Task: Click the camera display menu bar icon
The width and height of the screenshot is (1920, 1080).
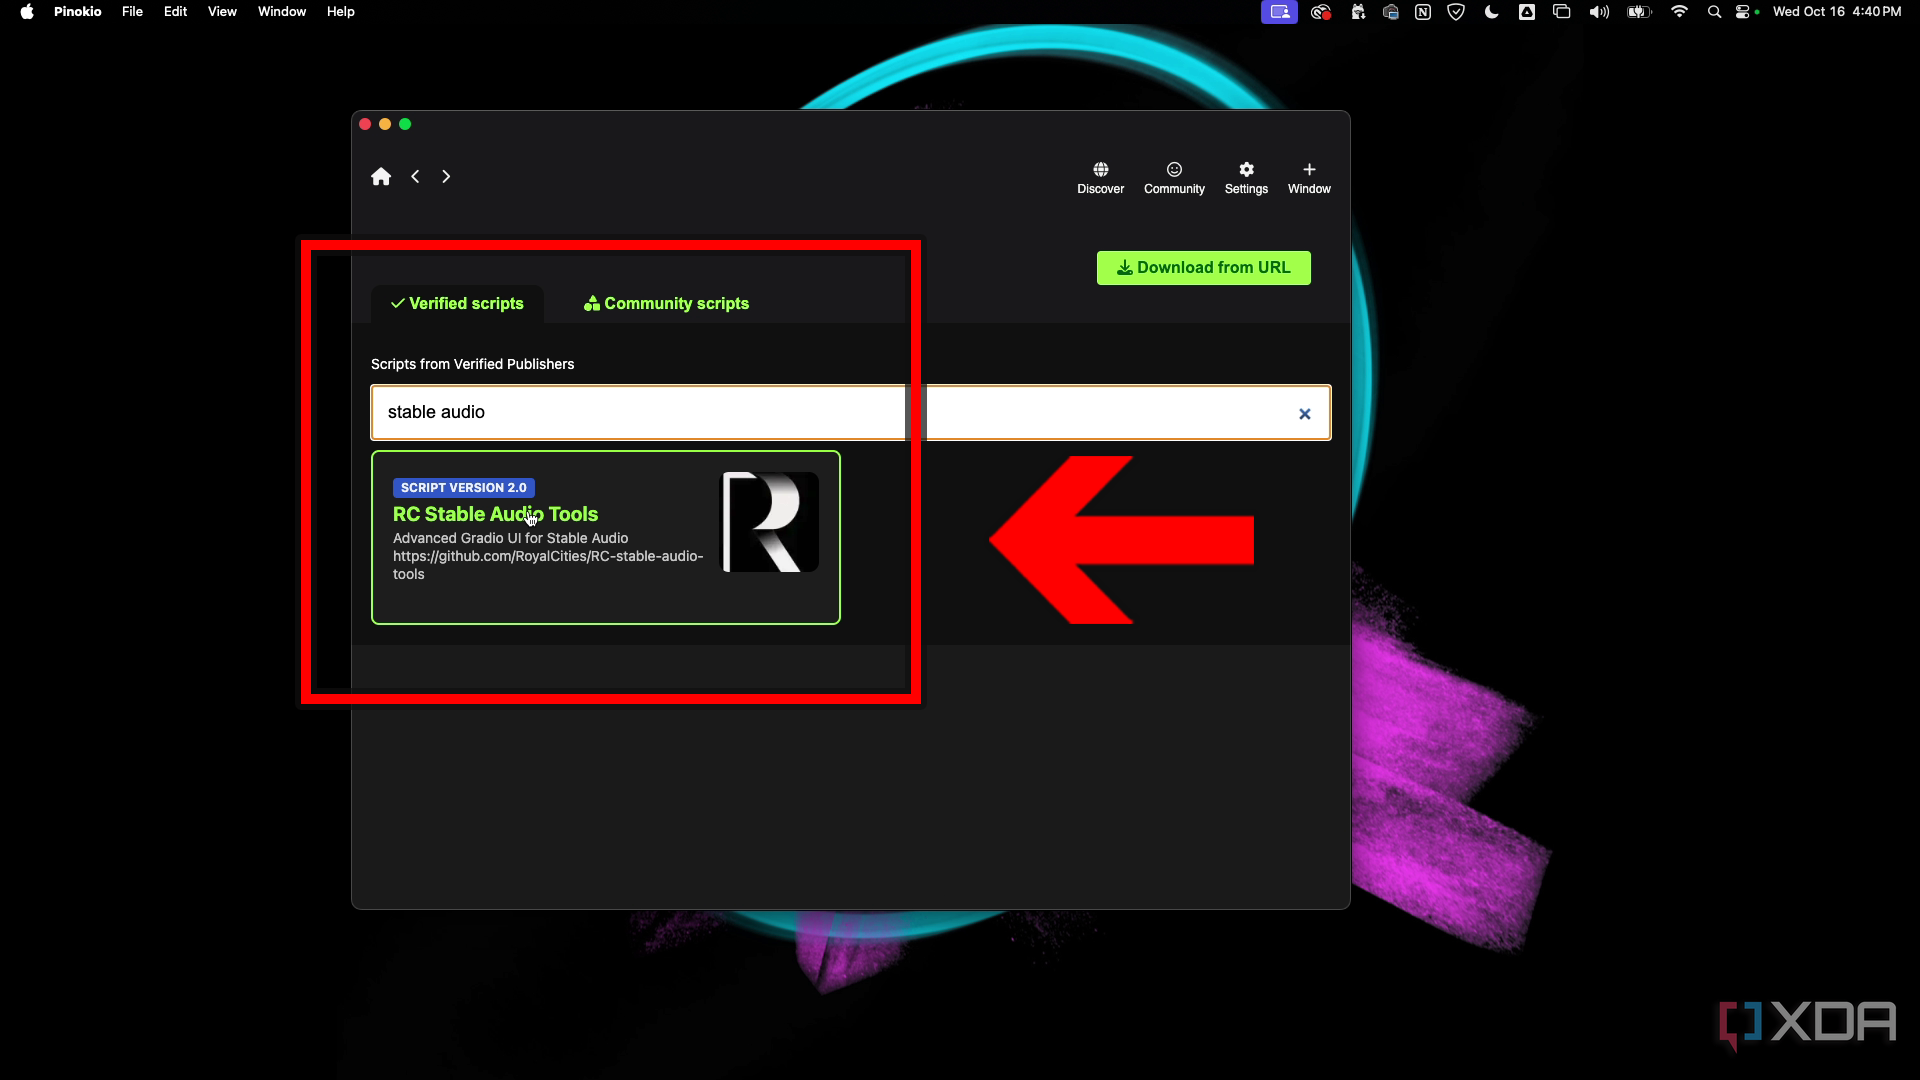Action: click(1390, 12)
